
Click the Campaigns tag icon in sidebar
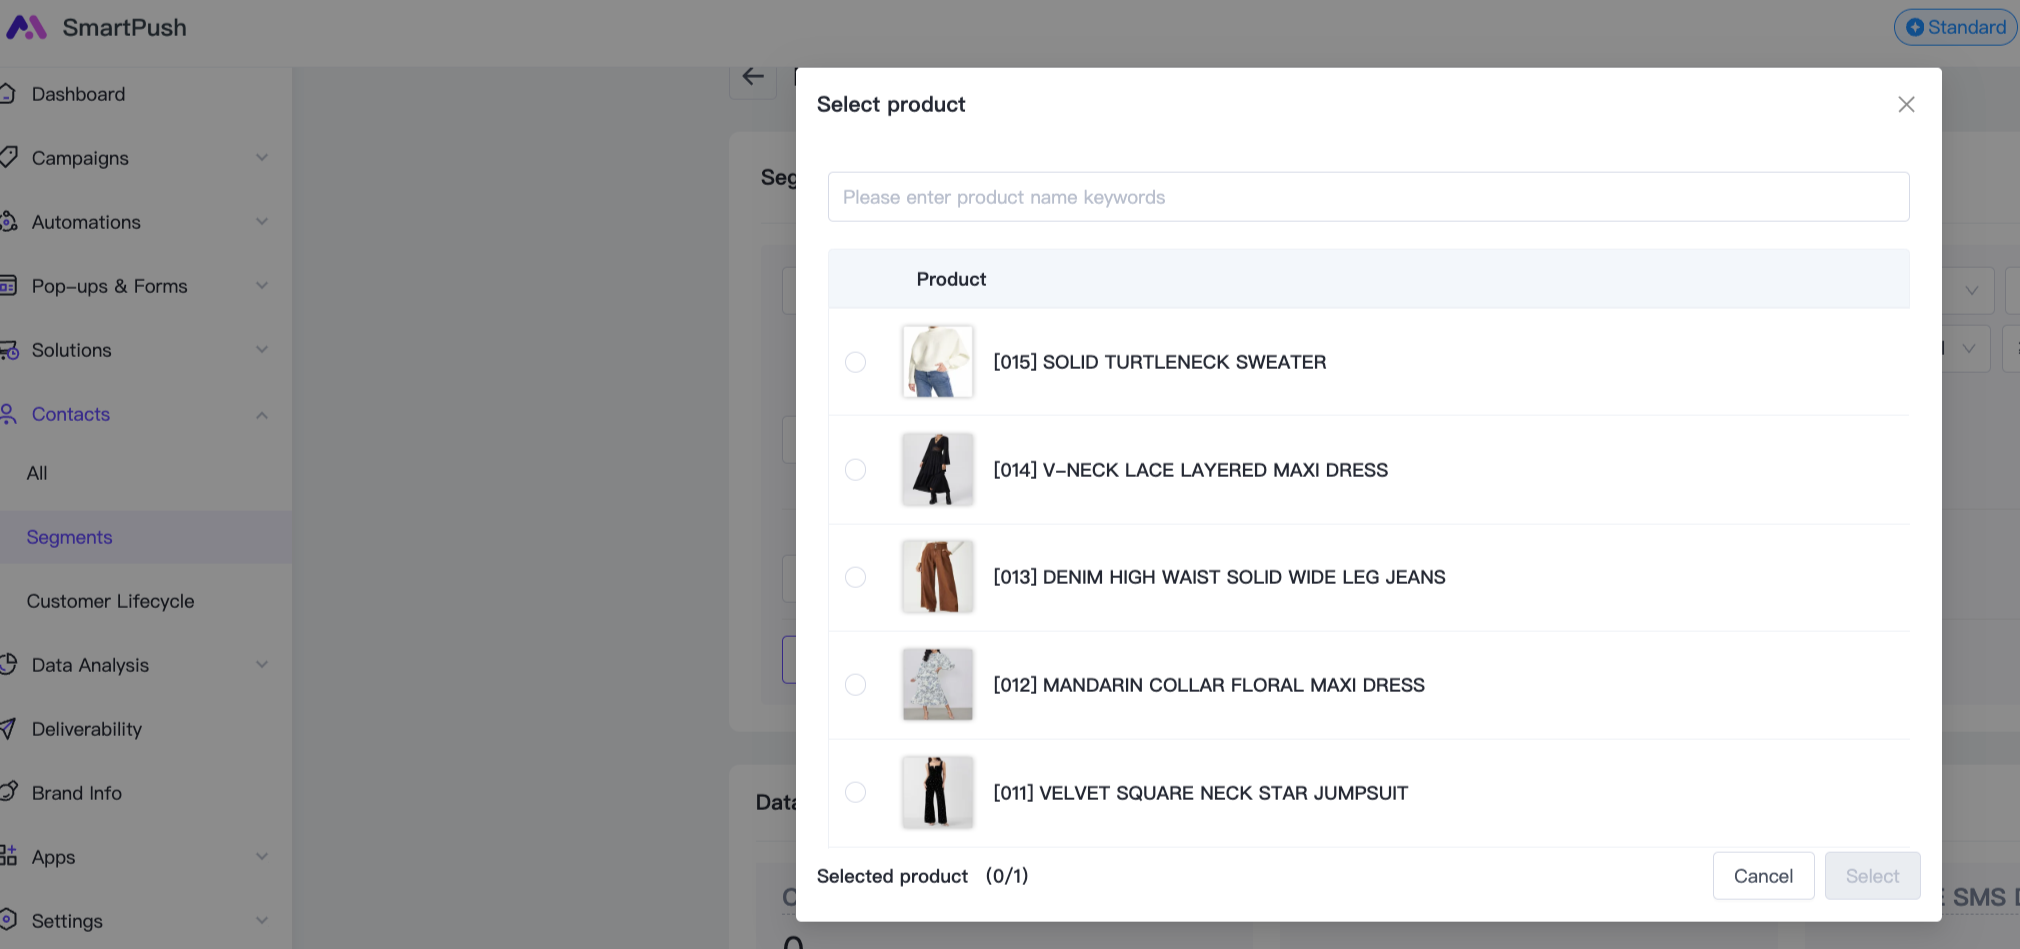click(x=8, y=157)
